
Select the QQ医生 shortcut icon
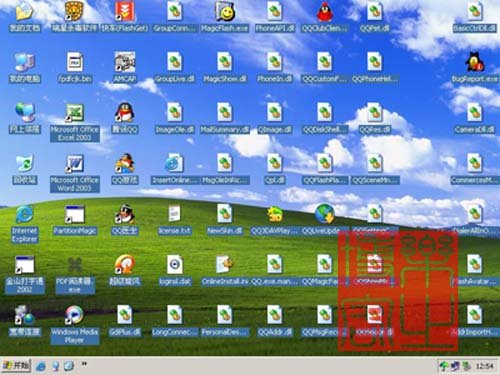click(124, 214)
